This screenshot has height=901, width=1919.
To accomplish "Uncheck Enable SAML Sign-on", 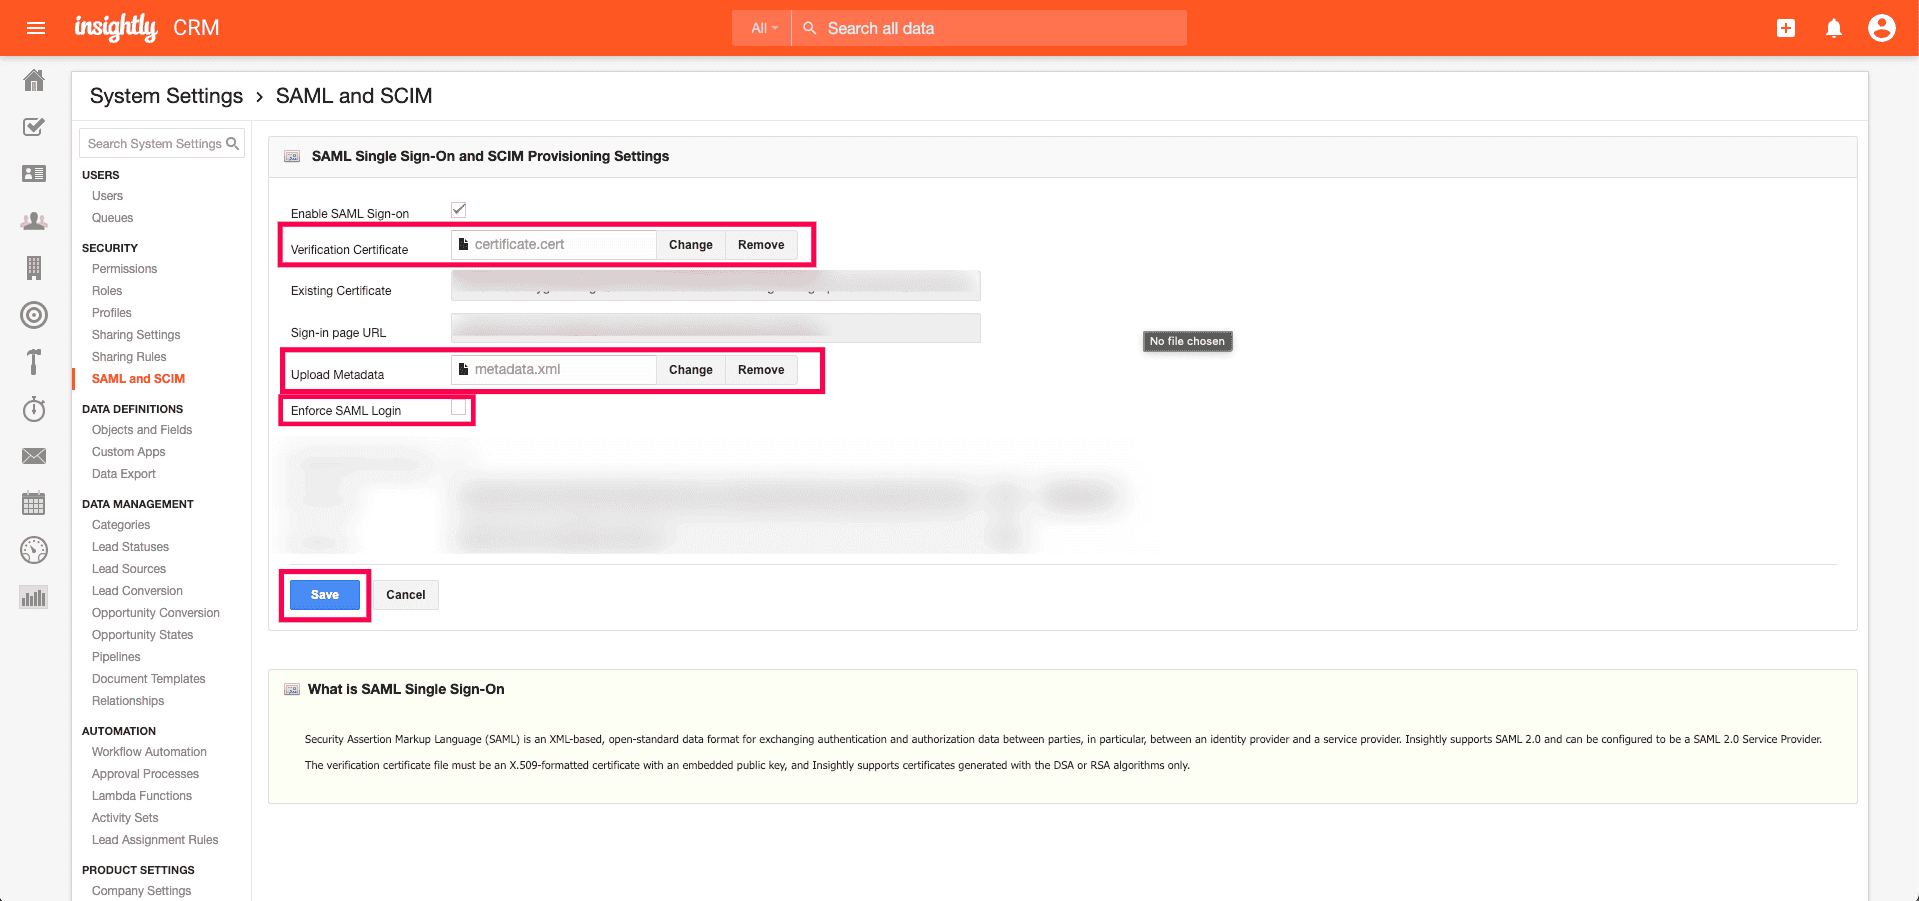I will 458,209.
